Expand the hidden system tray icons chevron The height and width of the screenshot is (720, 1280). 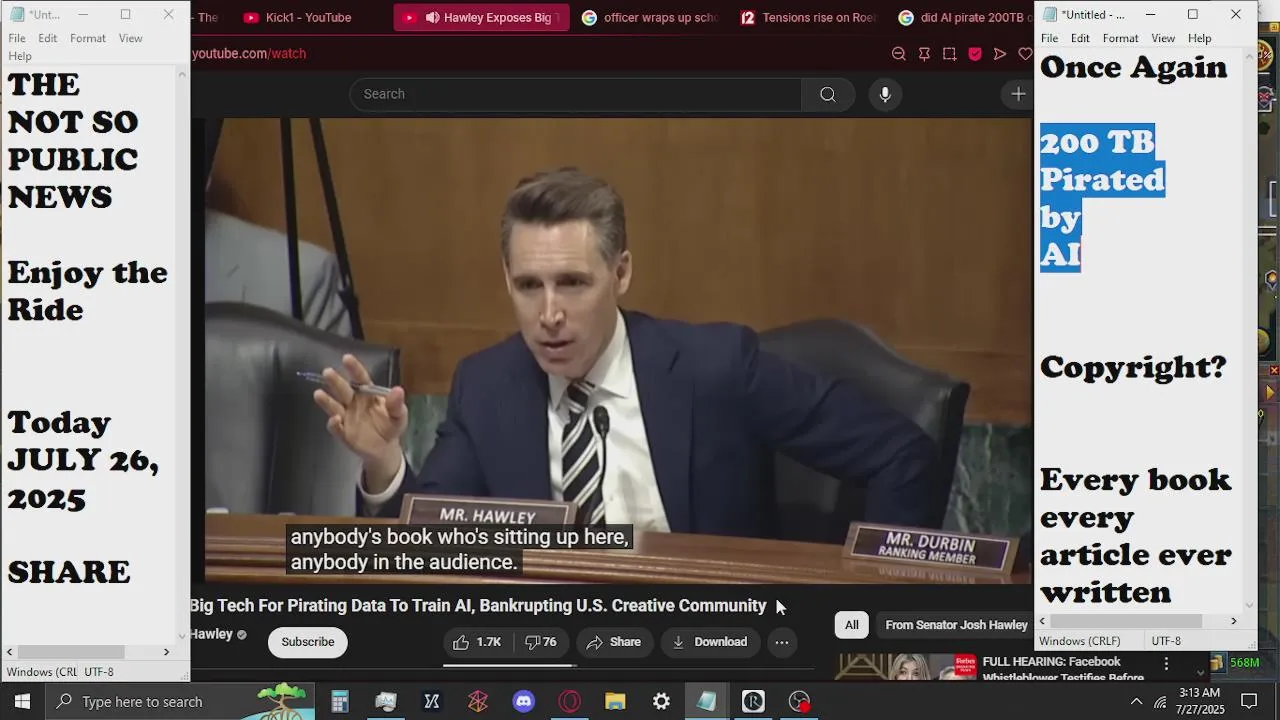click(x=1136, y=702)
